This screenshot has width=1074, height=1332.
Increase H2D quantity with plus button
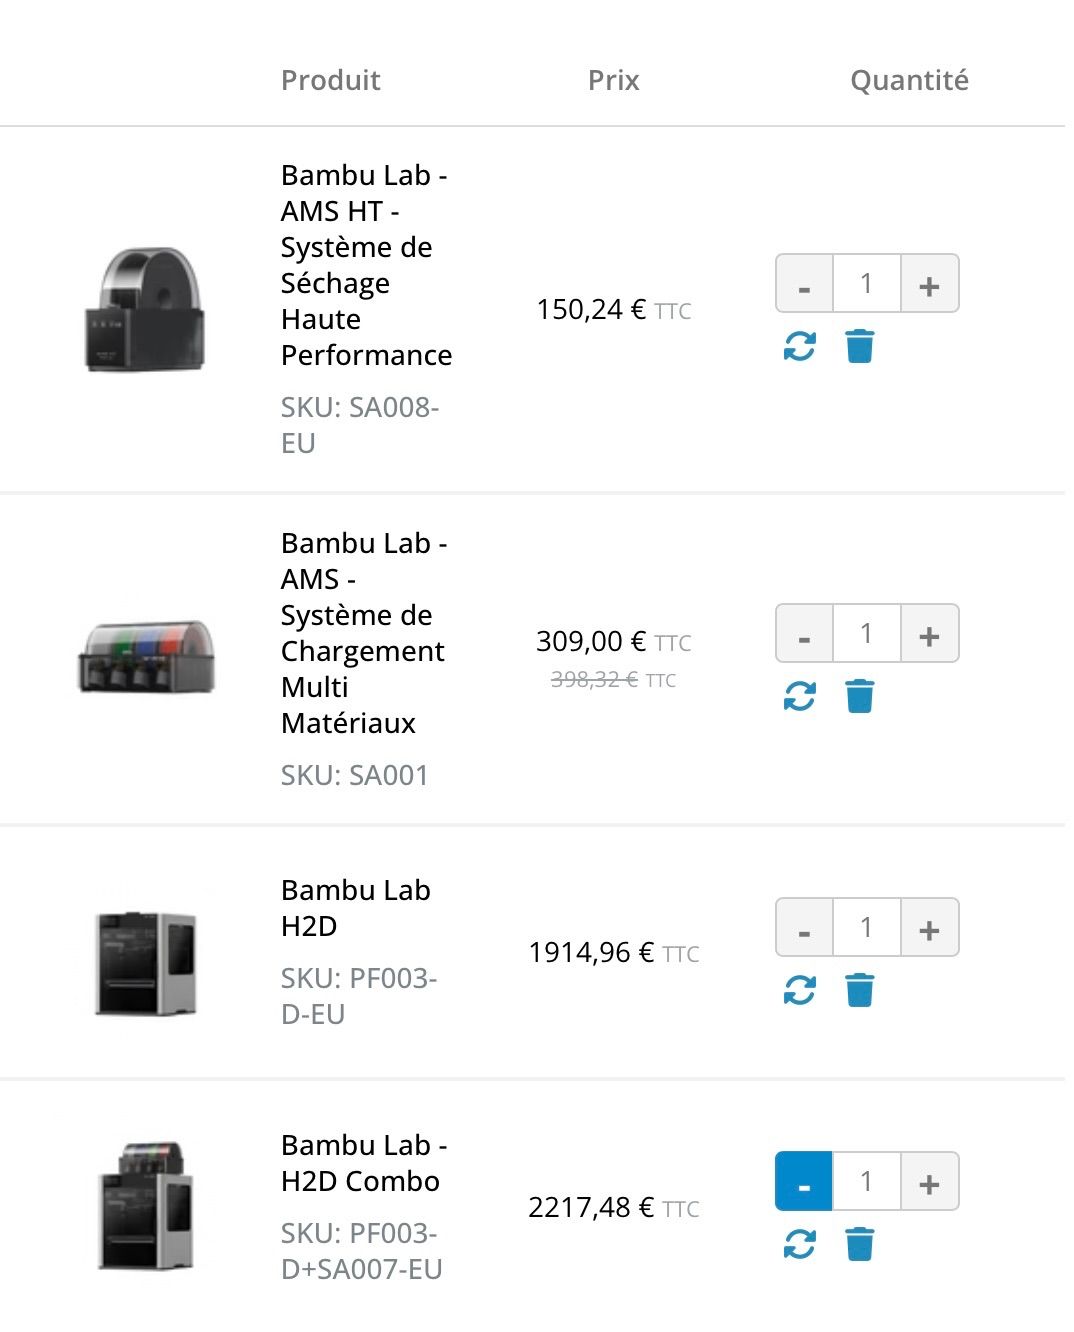click(930, 927)
